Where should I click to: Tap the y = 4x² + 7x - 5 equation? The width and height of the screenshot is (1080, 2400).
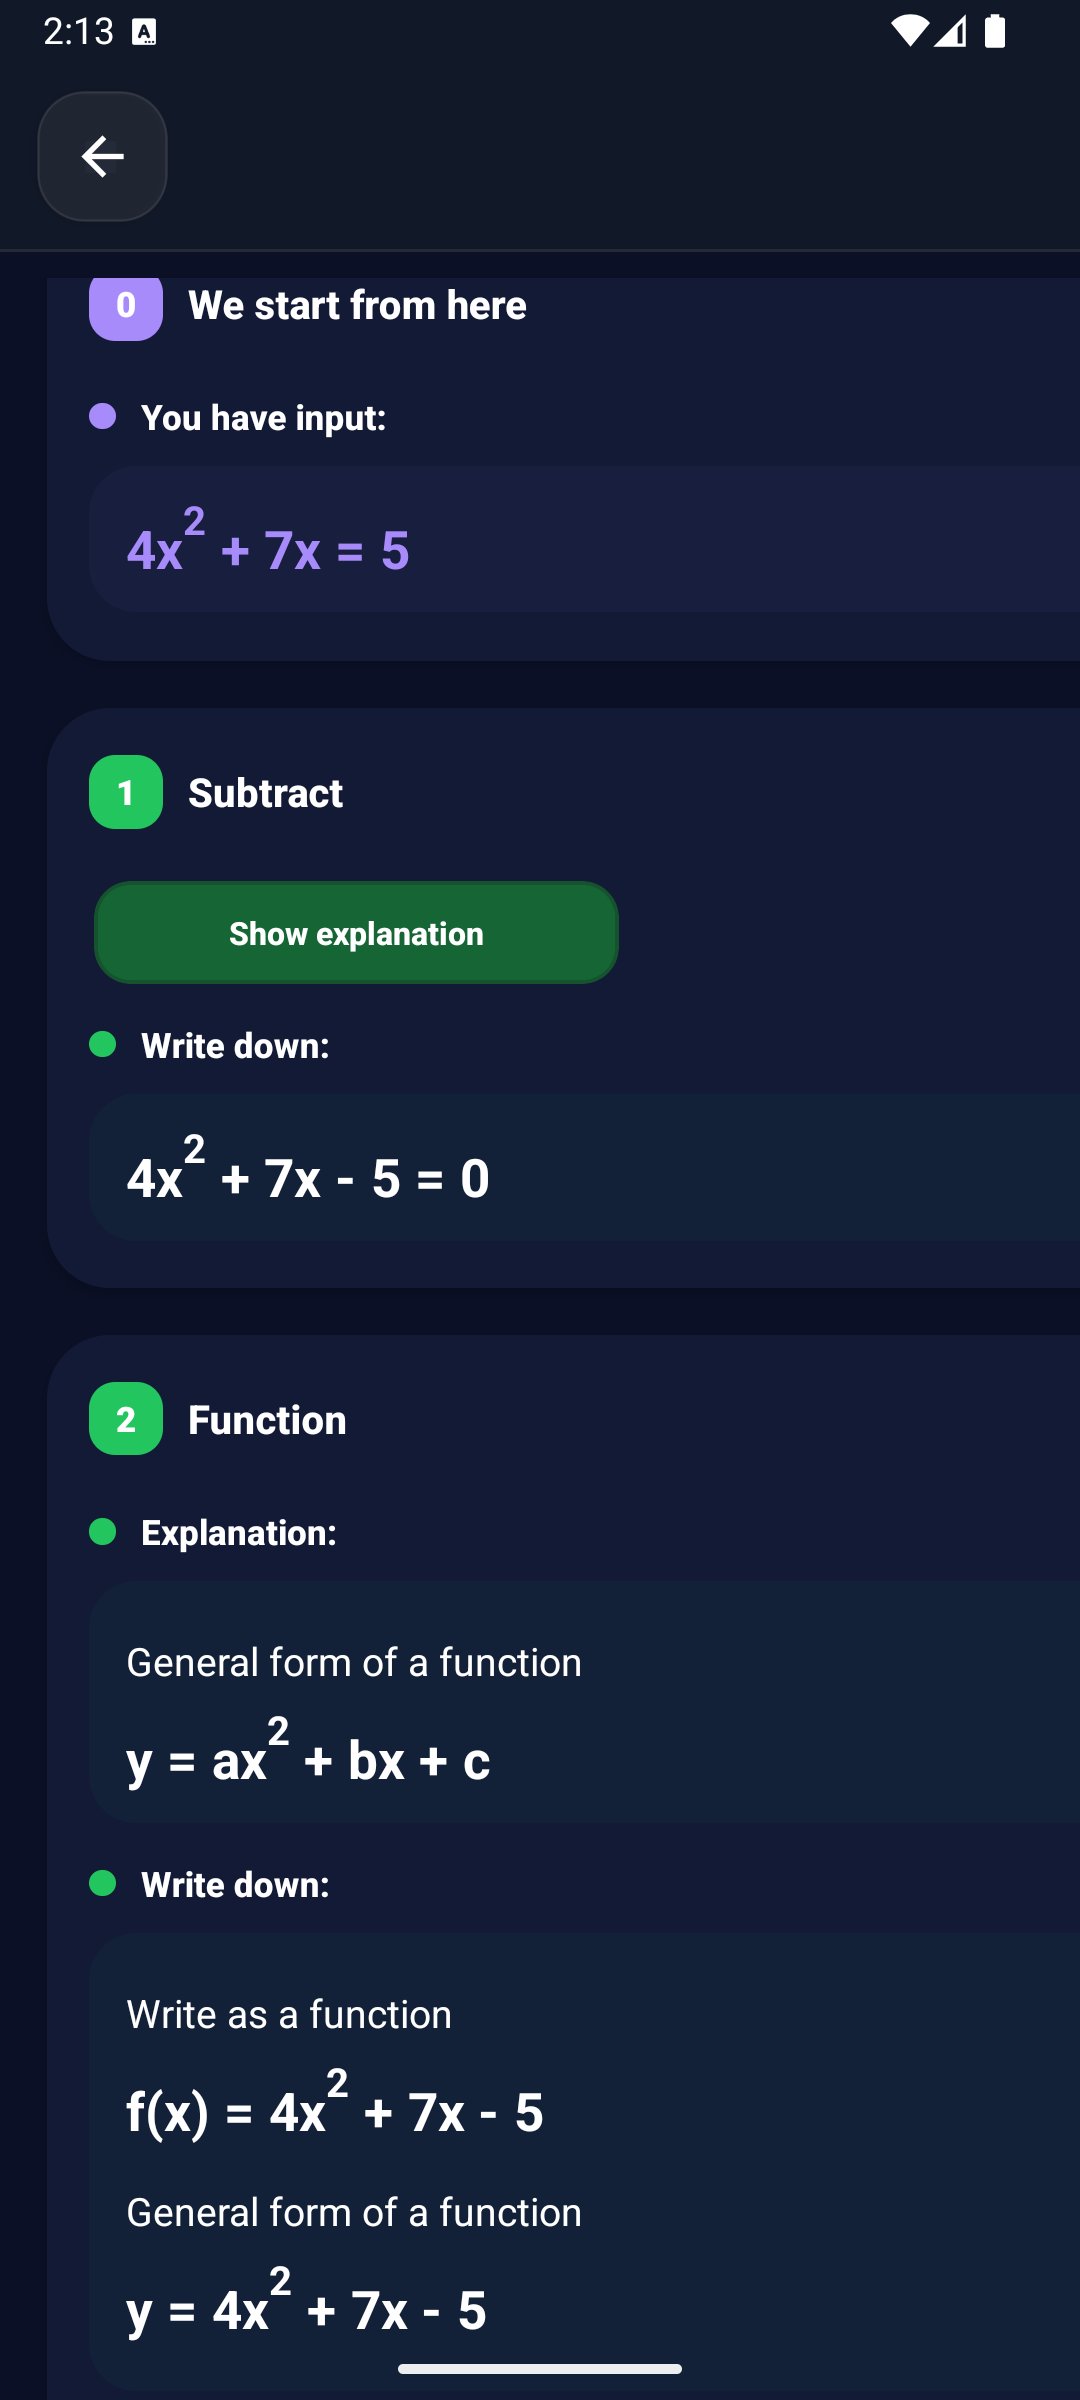coord(307,2301)
